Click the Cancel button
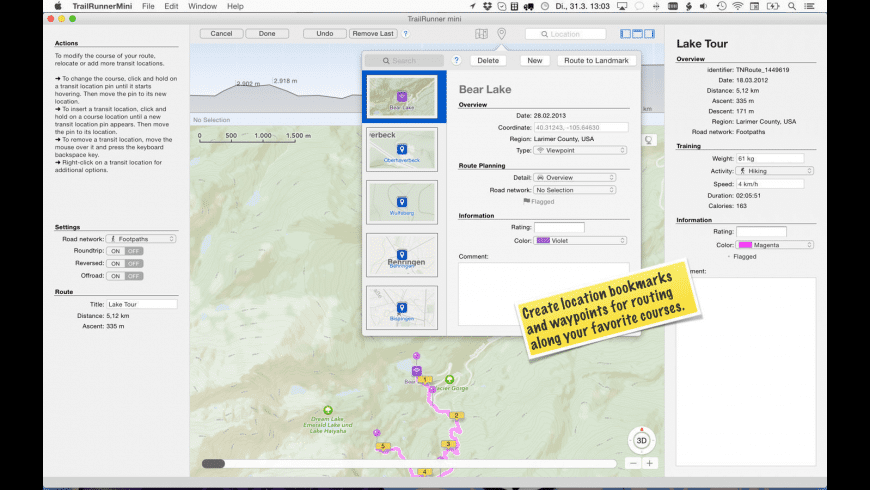 (221, 34)
